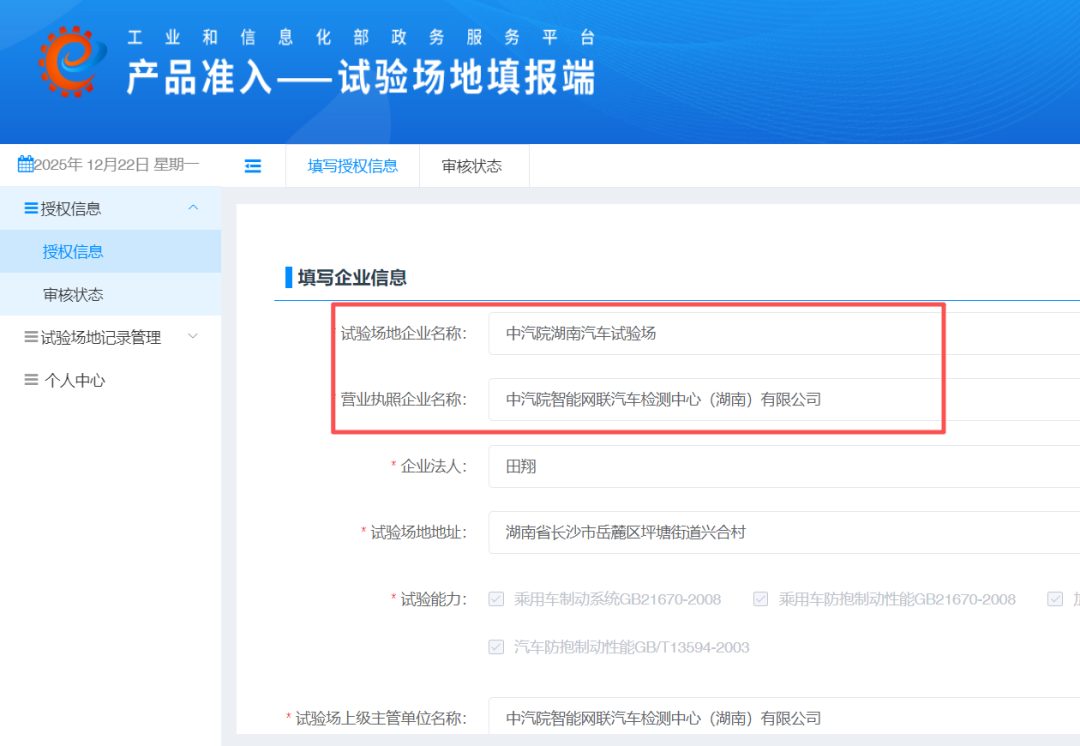Click the 试验场地企业名称 input field
The height and width of the screenshot is (746, 1080).
tap(780, 334)
